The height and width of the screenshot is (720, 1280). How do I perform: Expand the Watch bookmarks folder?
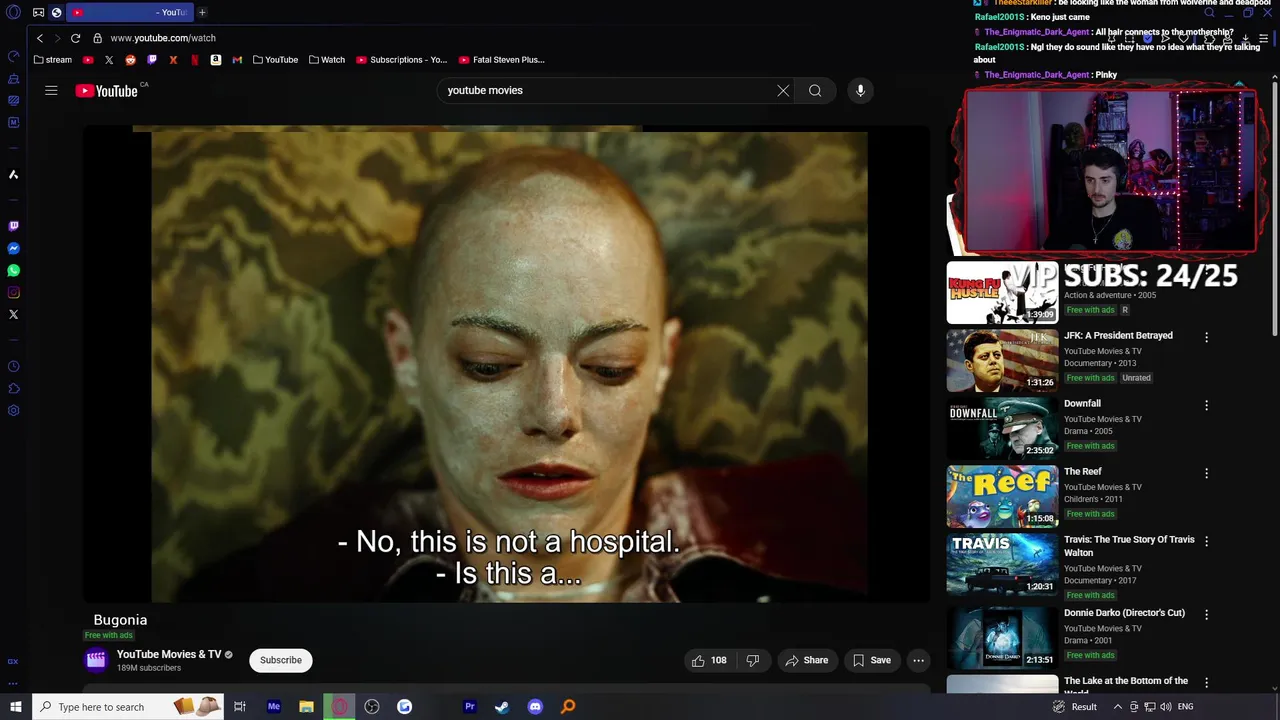[327, 60]
